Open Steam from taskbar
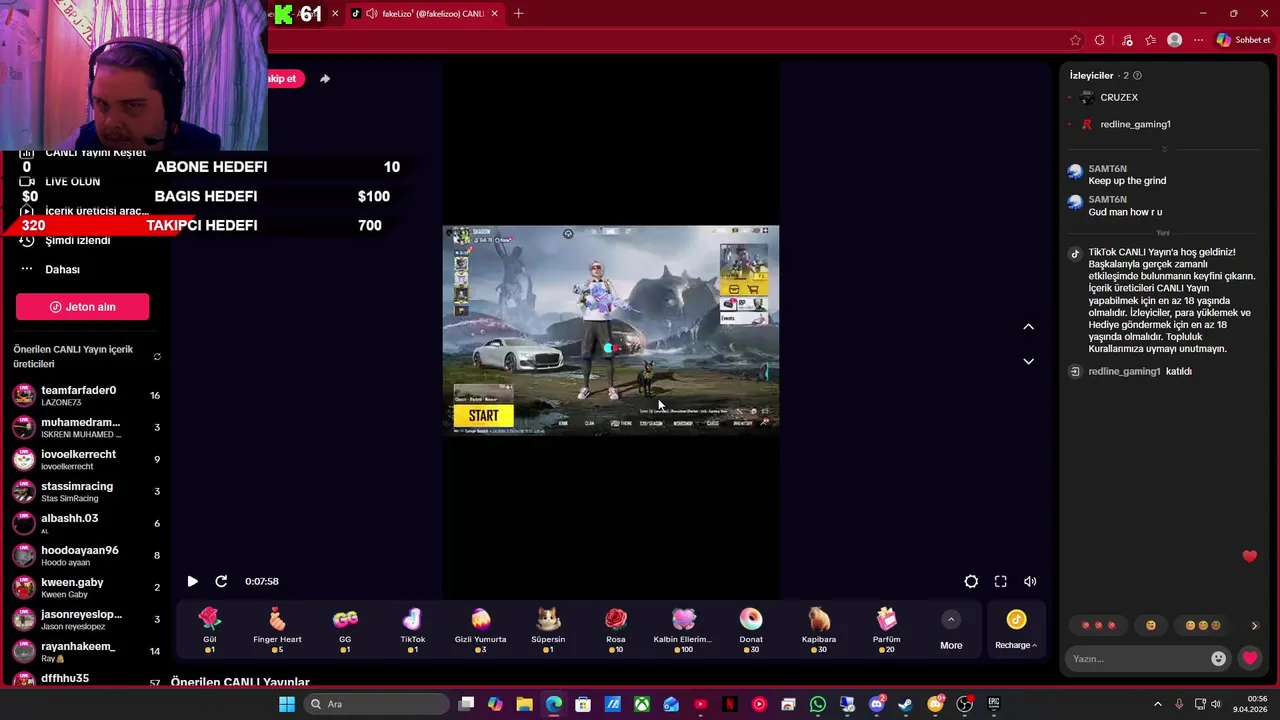 pos(905,704)
